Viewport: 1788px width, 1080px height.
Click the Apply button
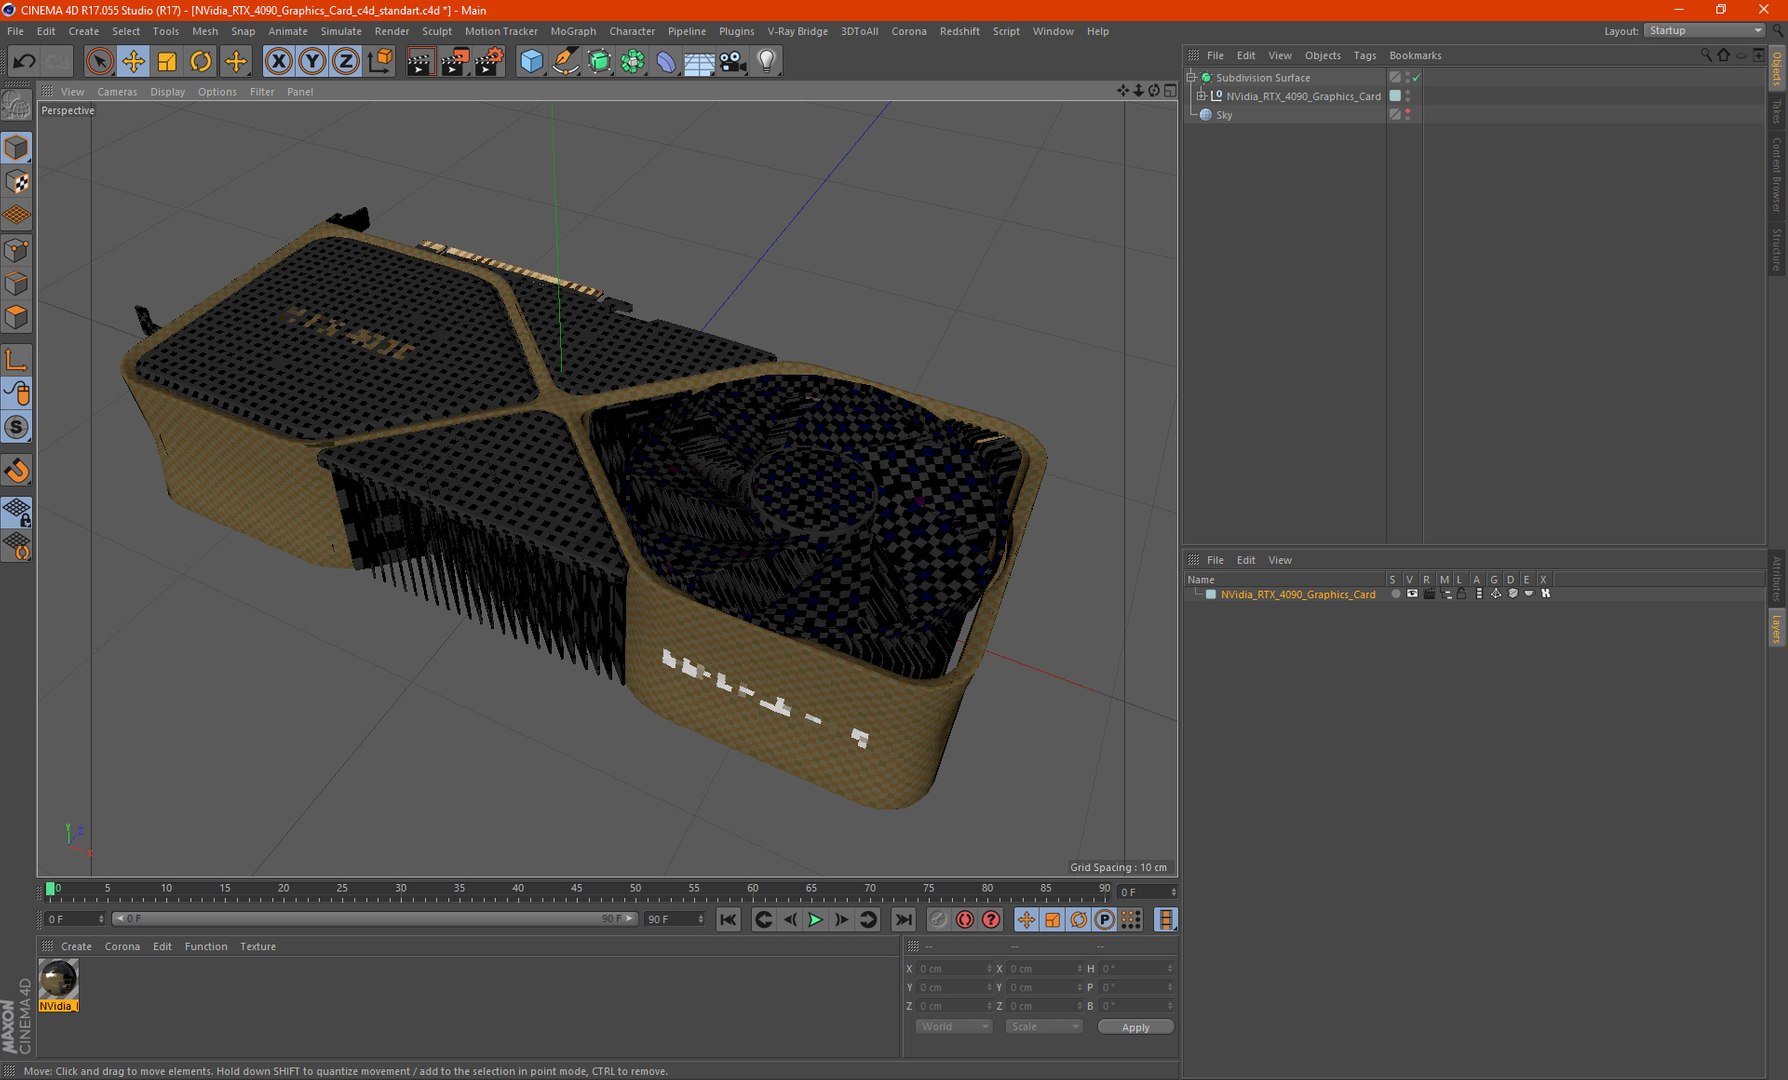[x=1135, y=1027]
